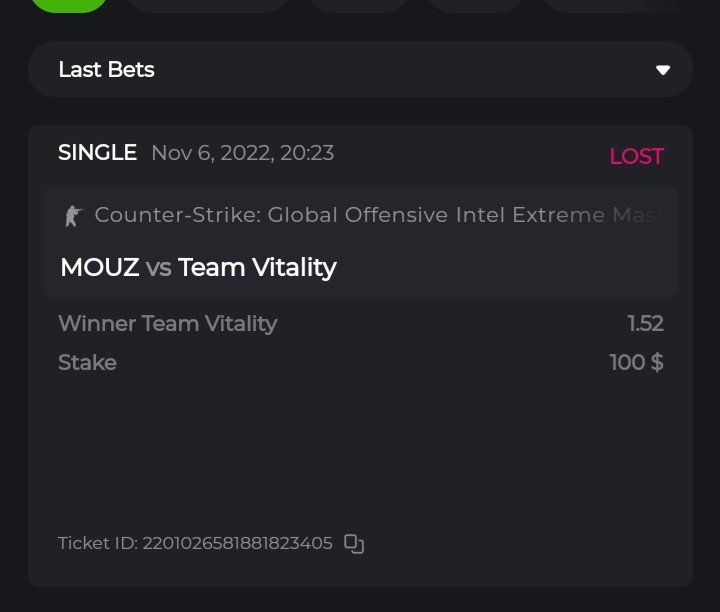The width and height of the screenshot is (720, 612).
Task: Click the Winner Team Vitality selection
Action: click(x=167, y=323)
